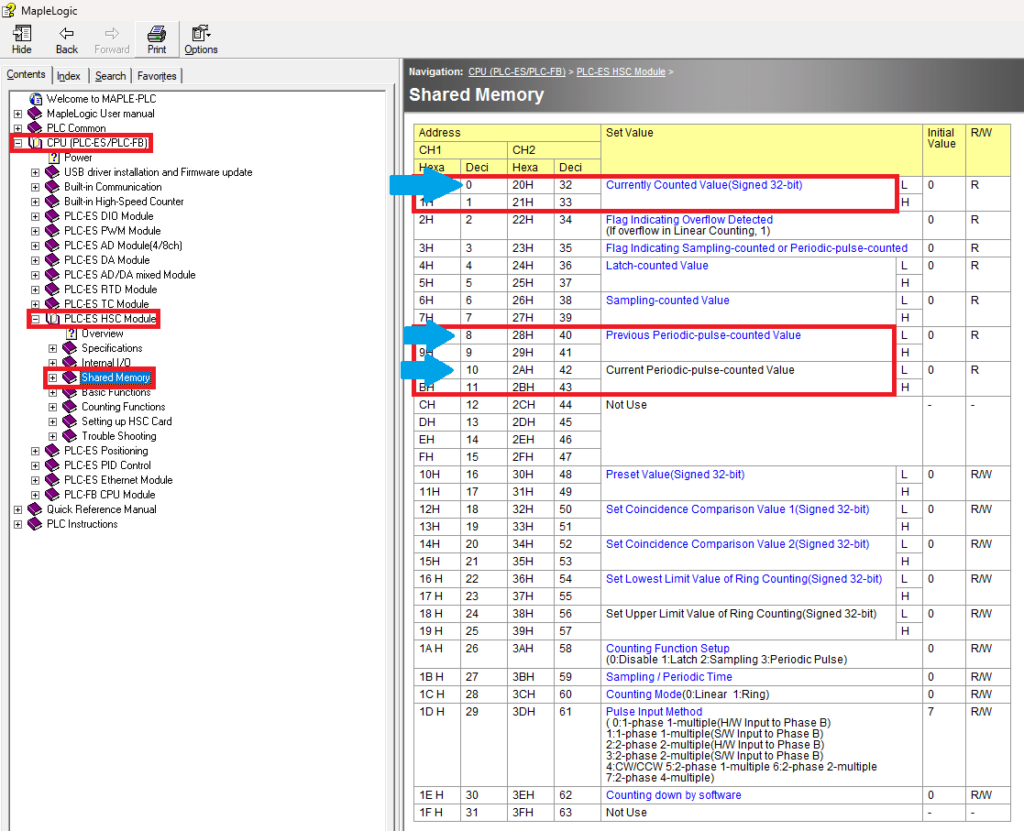Click CPU (PLC-ES/PLC-FB) navigation breadcrumb link

pos(518,72)
